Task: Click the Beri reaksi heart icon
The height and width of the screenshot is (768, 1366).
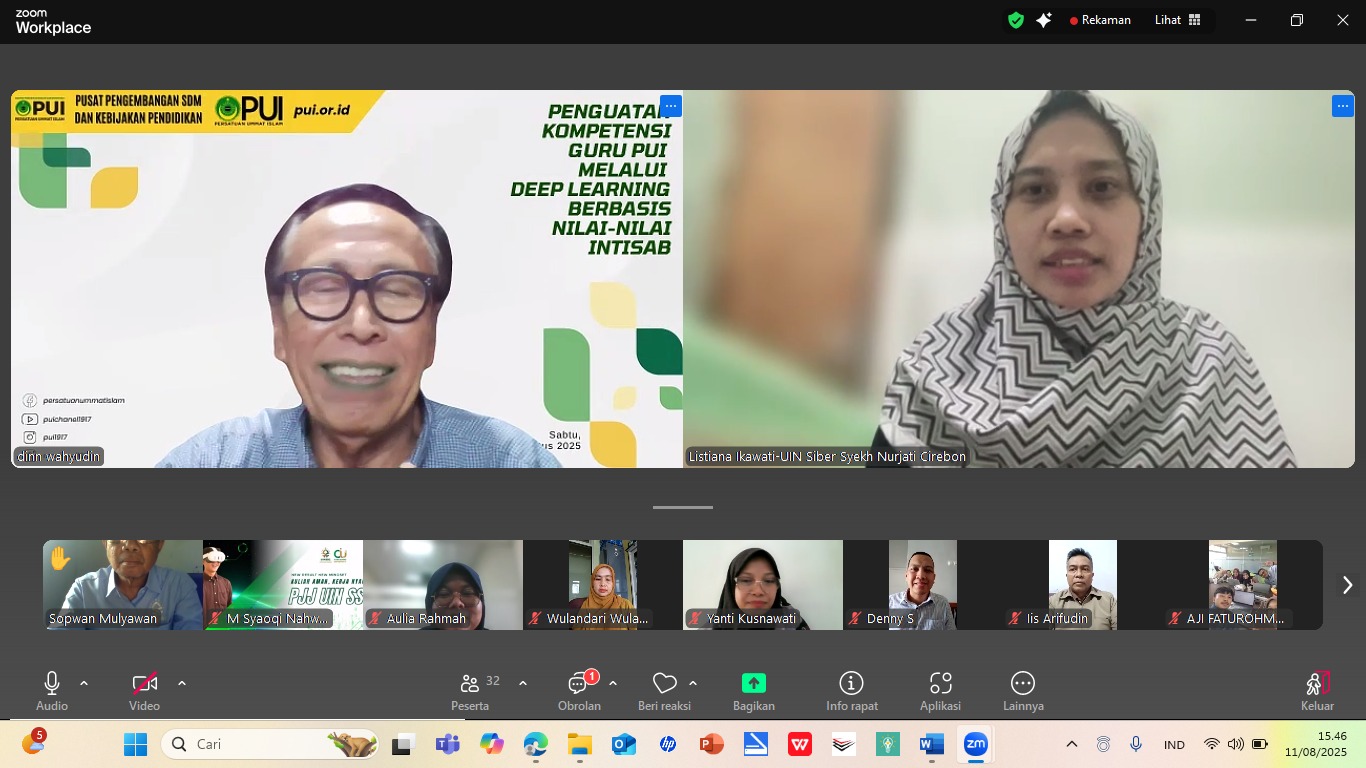Action: pos(664,684)
